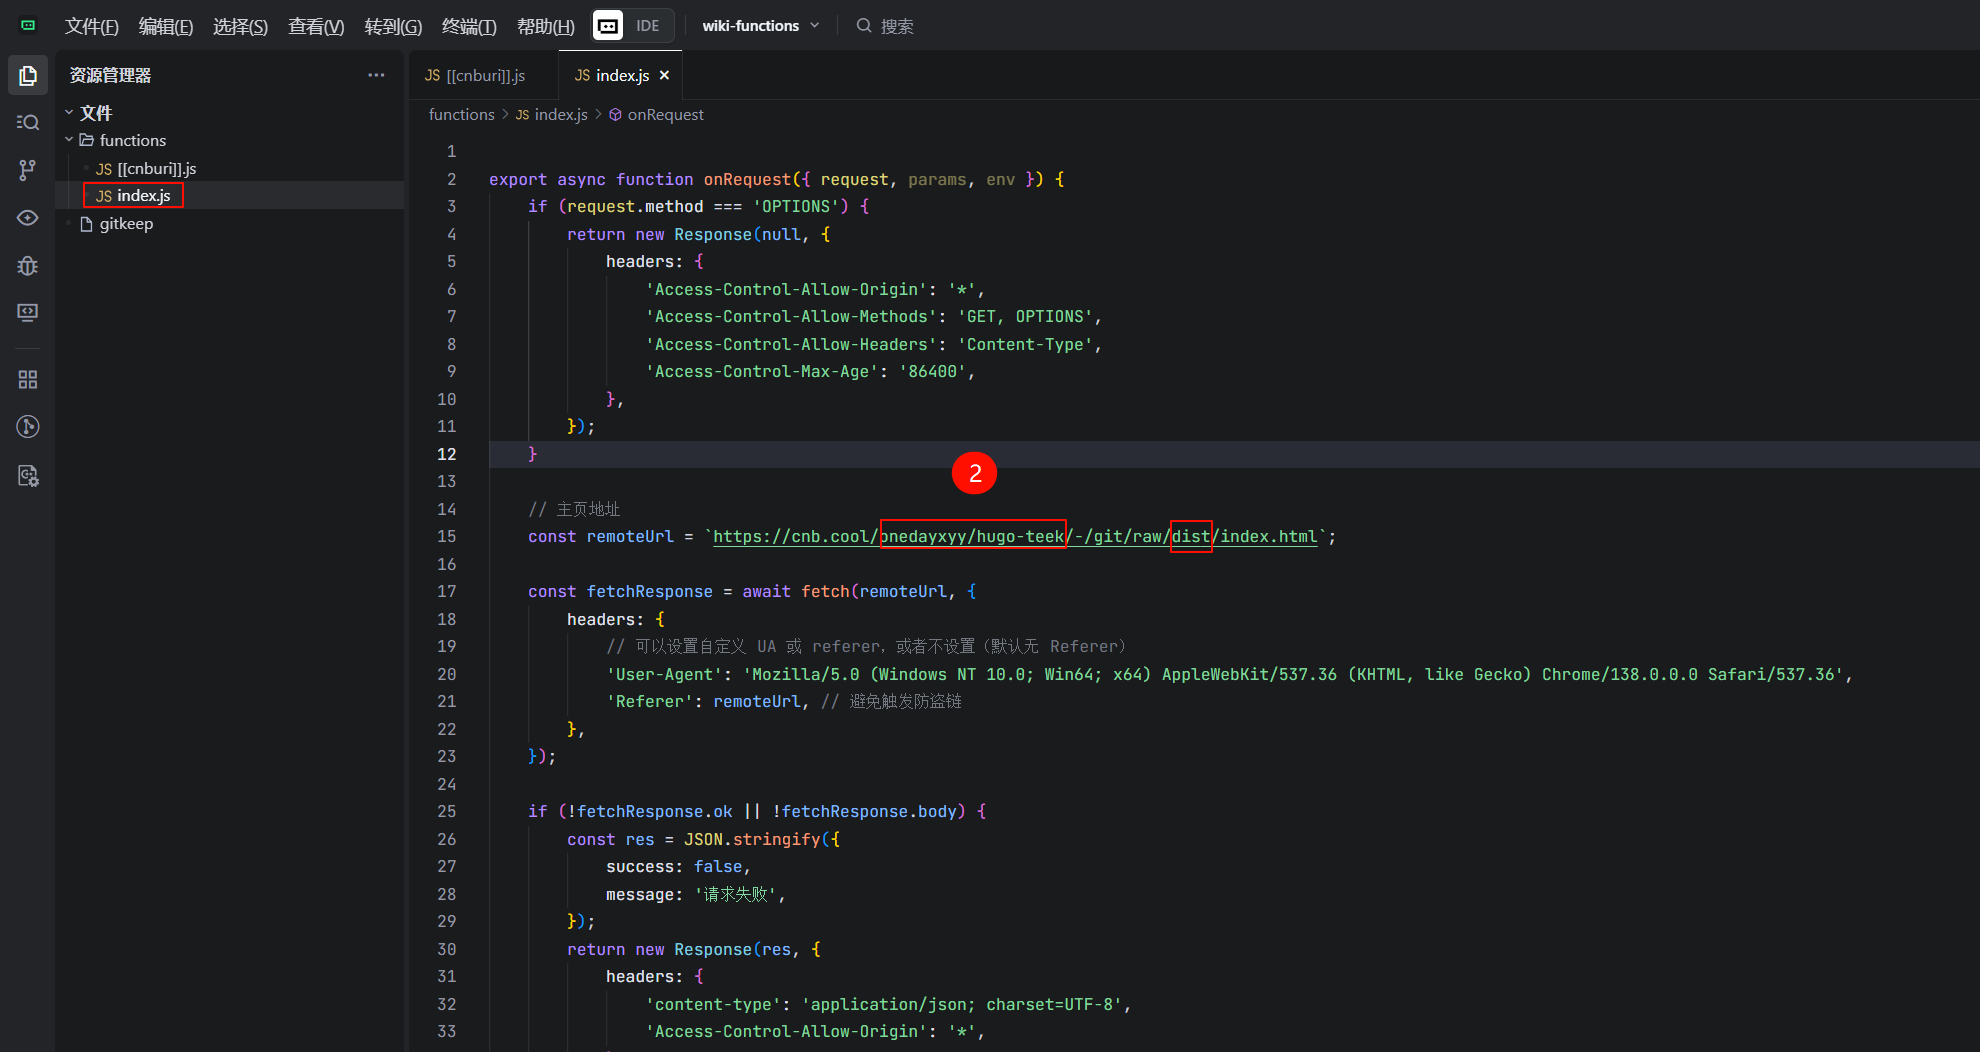Open the Source Control branch icon
1980x1052 pixels.
(x=28, y=170)
